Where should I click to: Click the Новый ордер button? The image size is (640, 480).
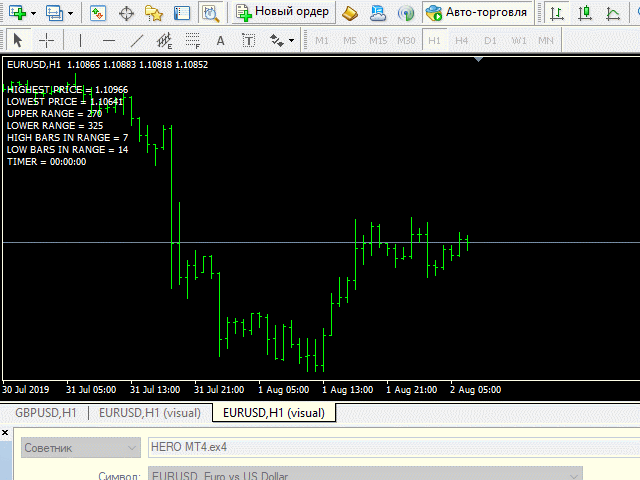click(284, 12)
